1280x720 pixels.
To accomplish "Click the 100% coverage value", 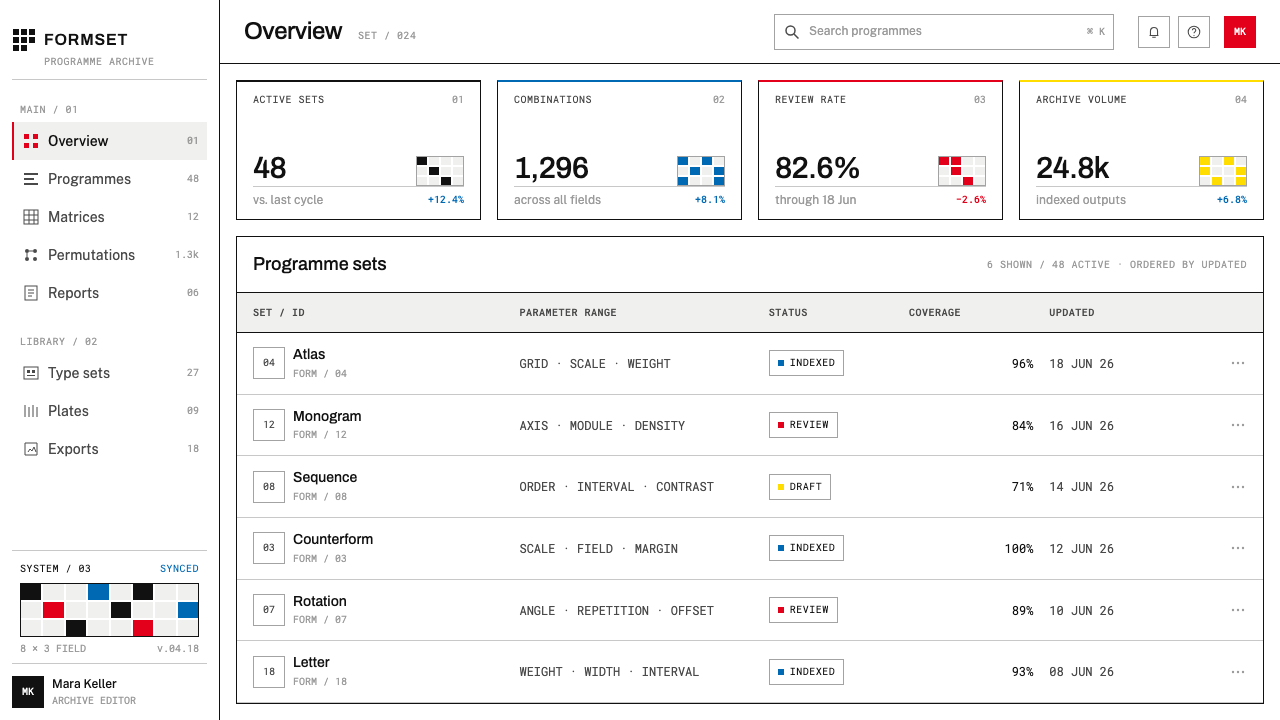I will (x=1019, y=549).
